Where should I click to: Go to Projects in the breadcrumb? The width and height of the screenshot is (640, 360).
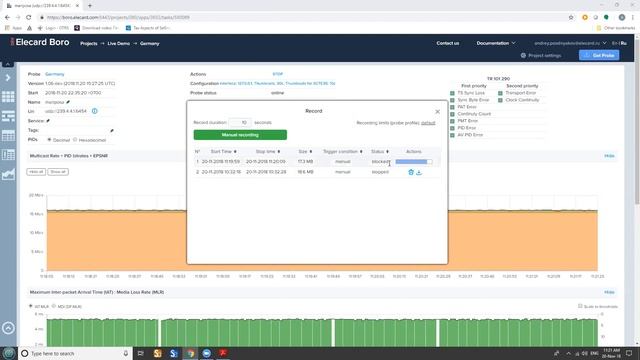[89, 44]
